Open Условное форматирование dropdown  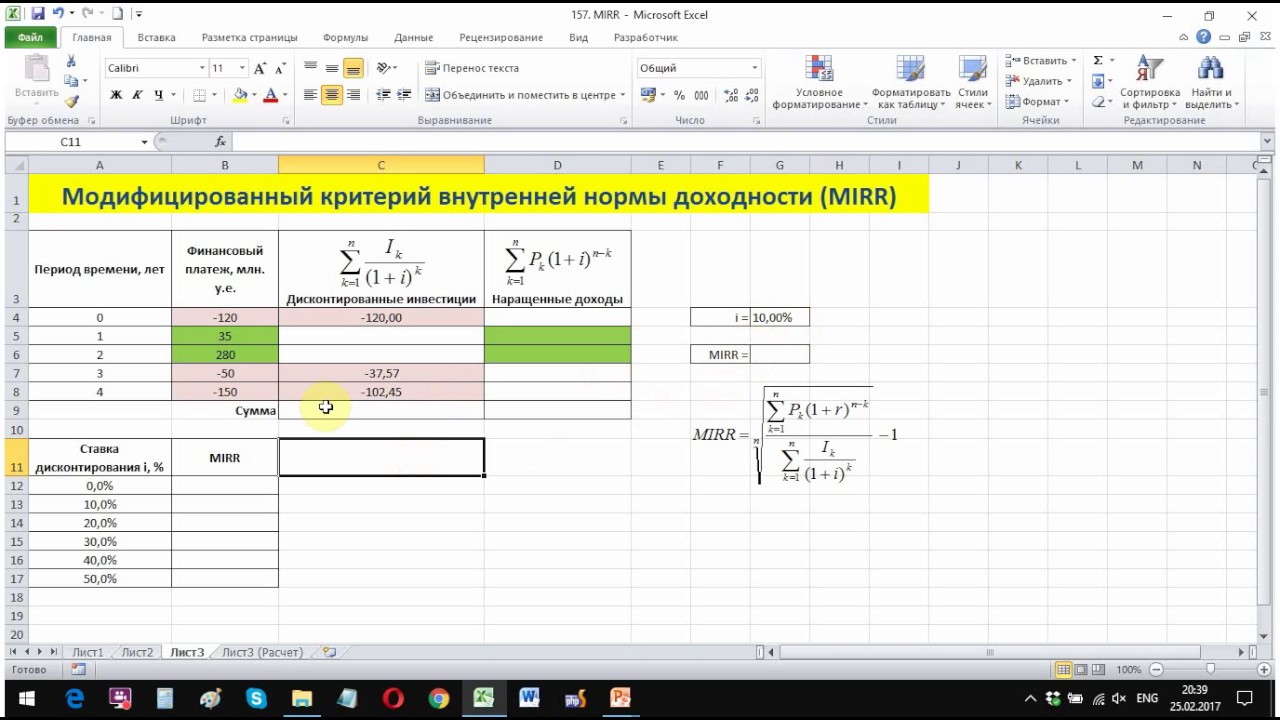click(x=819, y=83)
